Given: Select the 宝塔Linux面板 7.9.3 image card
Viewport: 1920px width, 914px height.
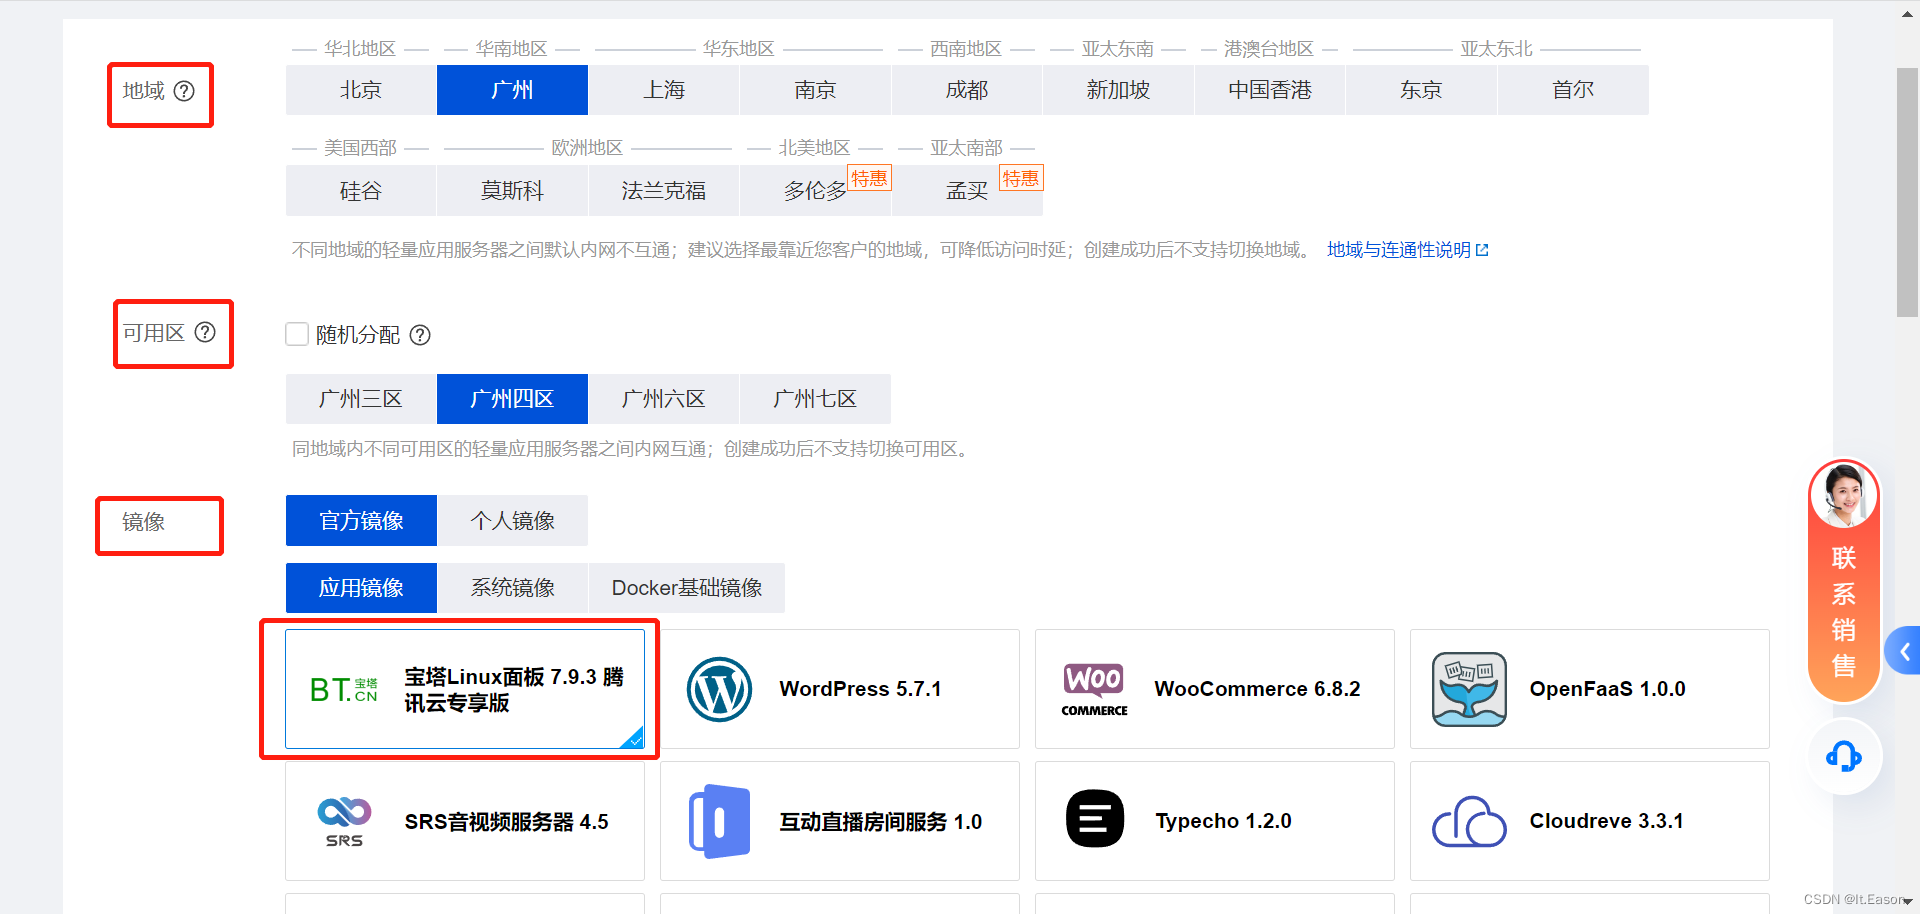Looking at the screenshot, I should [465, 689].
